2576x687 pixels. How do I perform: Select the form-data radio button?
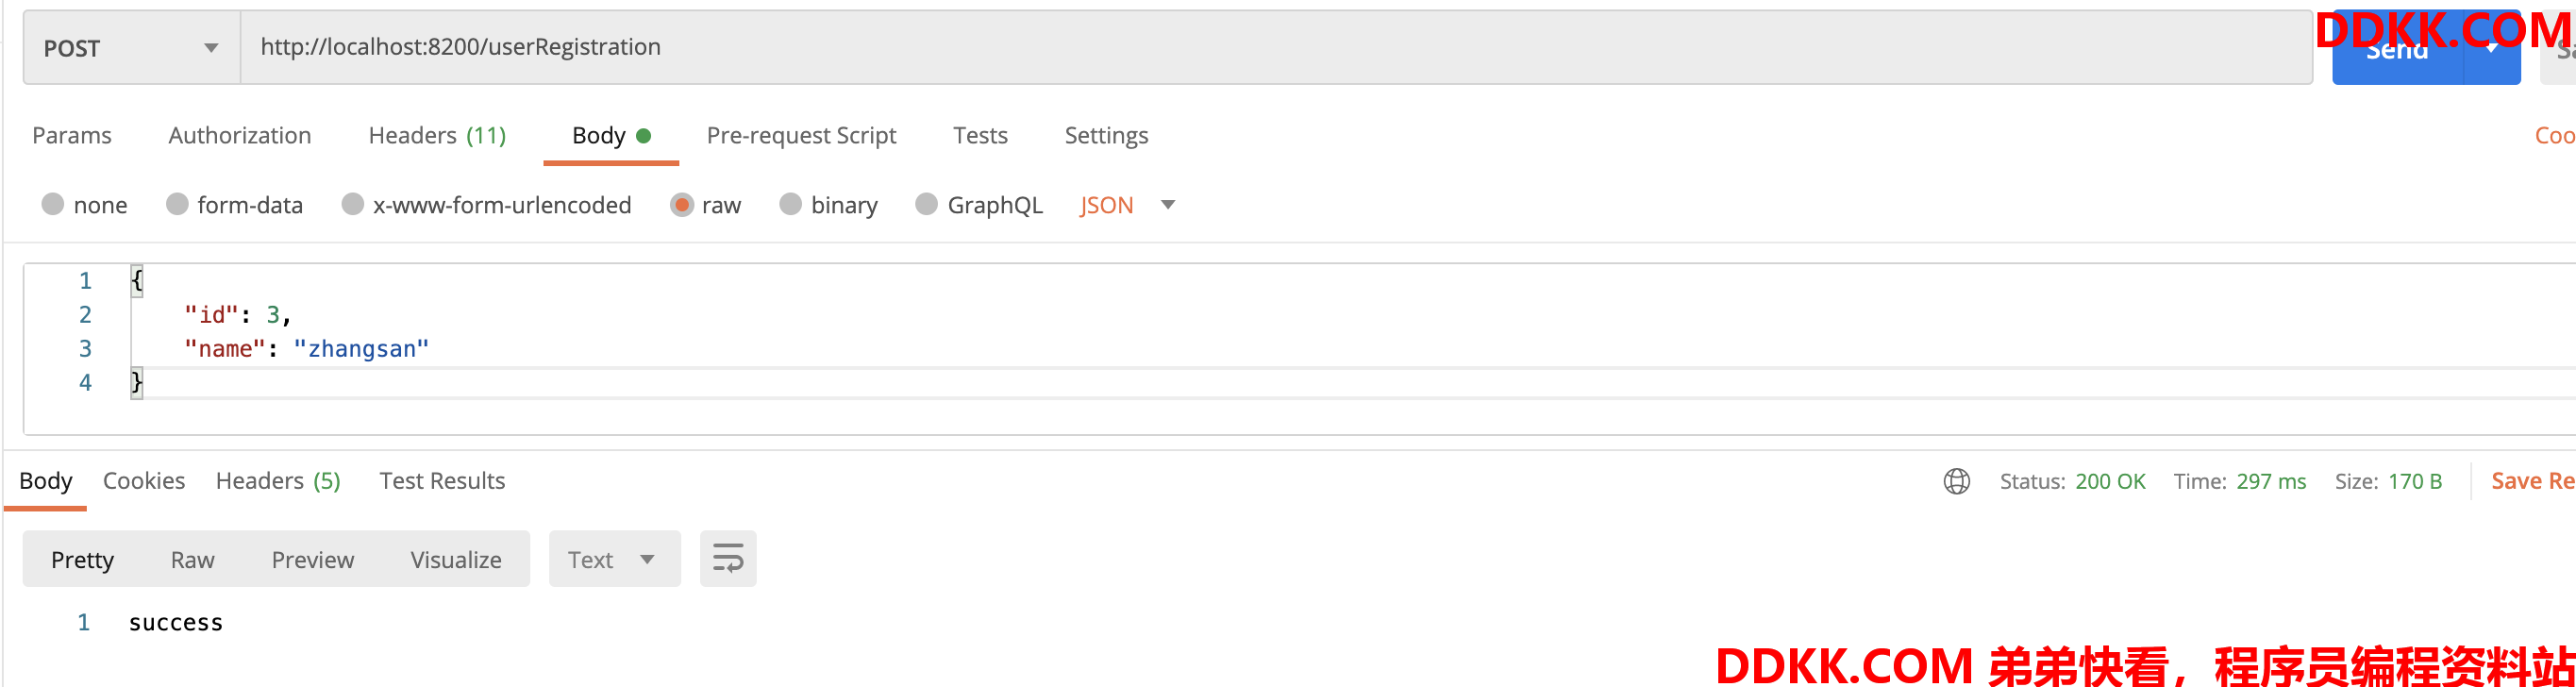pos(177,205)
